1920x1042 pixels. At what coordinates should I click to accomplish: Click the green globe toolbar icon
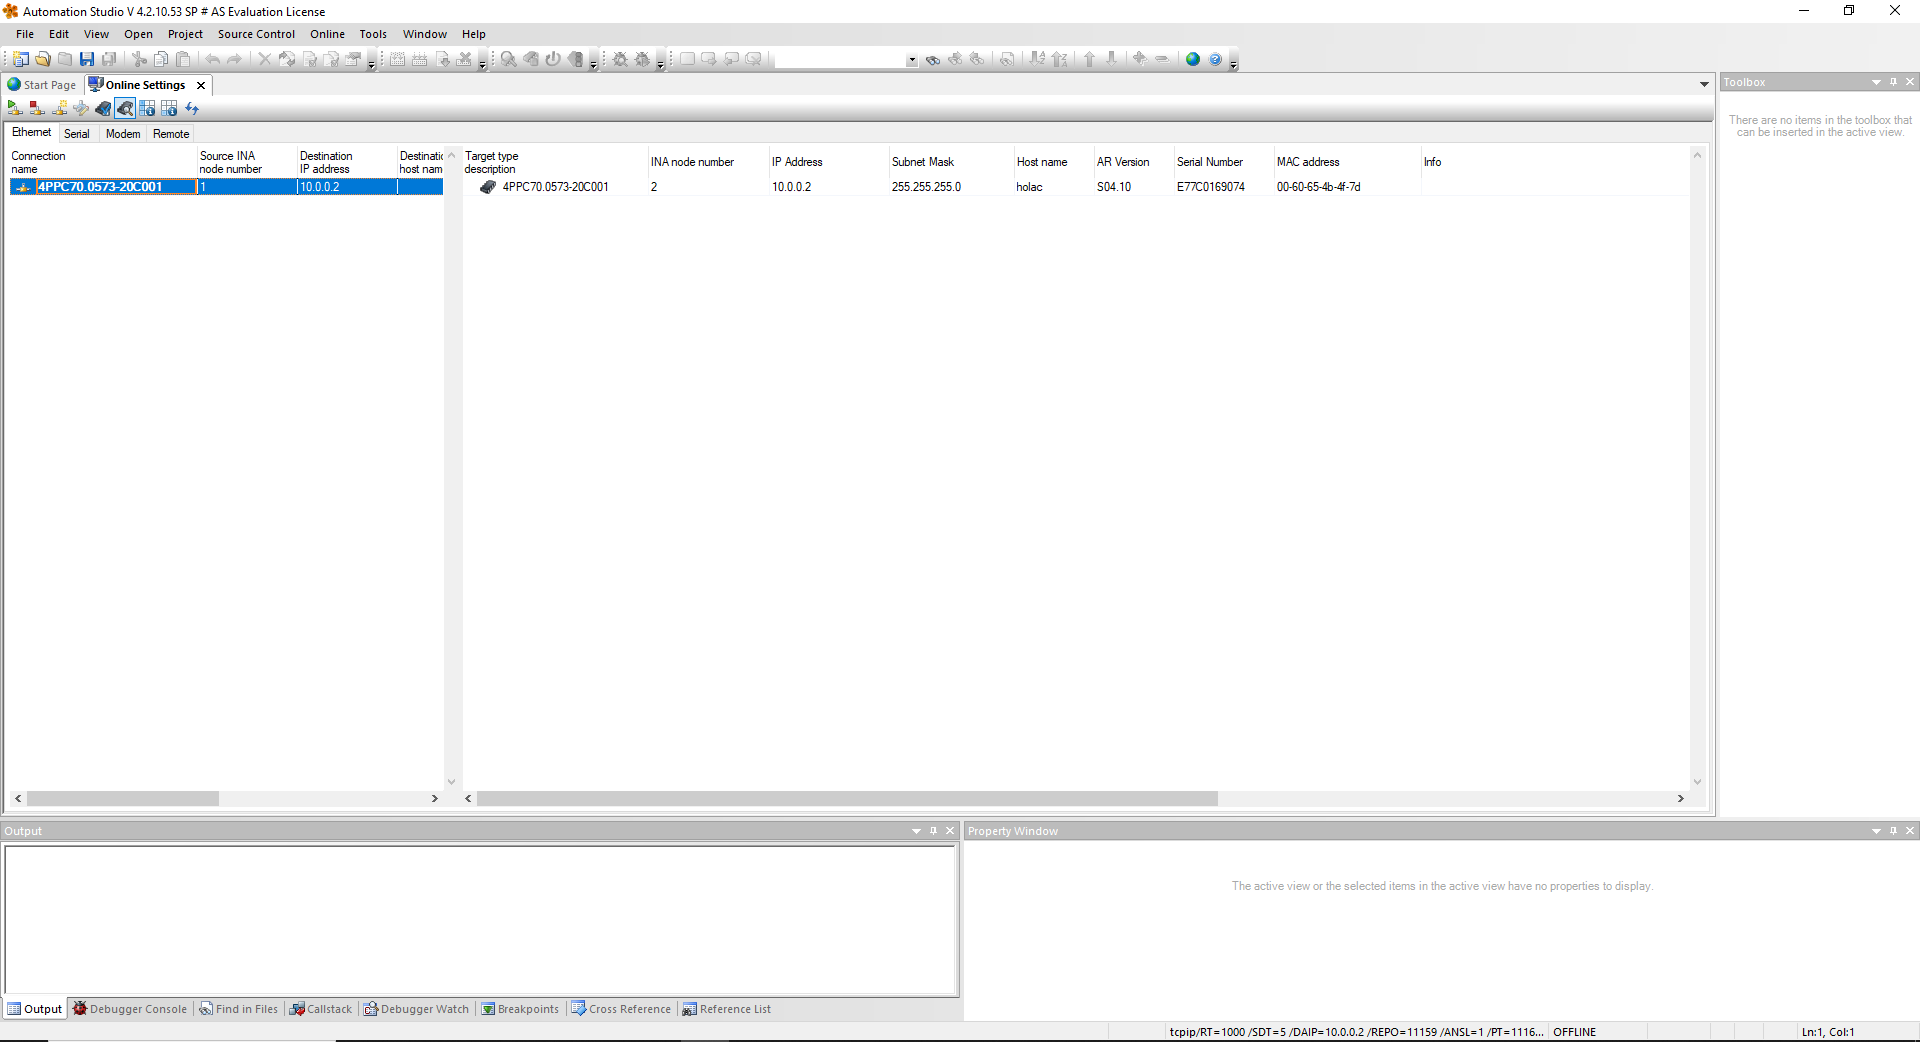(1193, 59)
